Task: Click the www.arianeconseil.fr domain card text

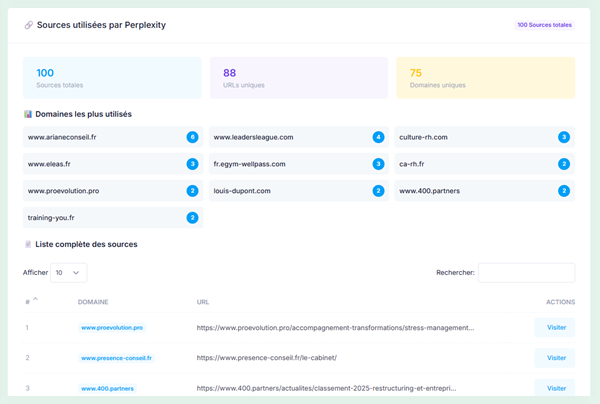Action: (x=62, y=137)
